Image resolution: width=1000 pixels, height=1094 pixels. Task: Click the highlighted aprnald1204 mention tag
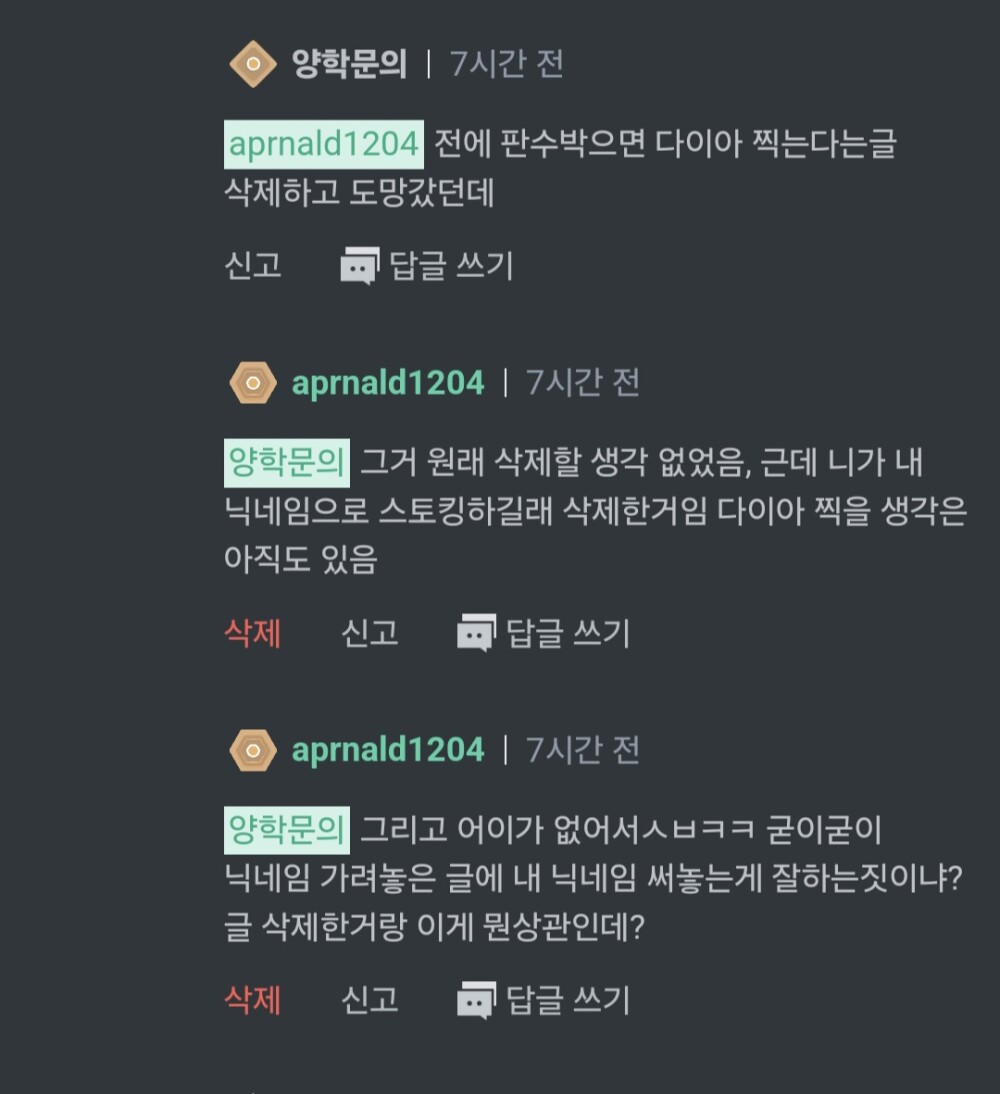pos(324,145)
